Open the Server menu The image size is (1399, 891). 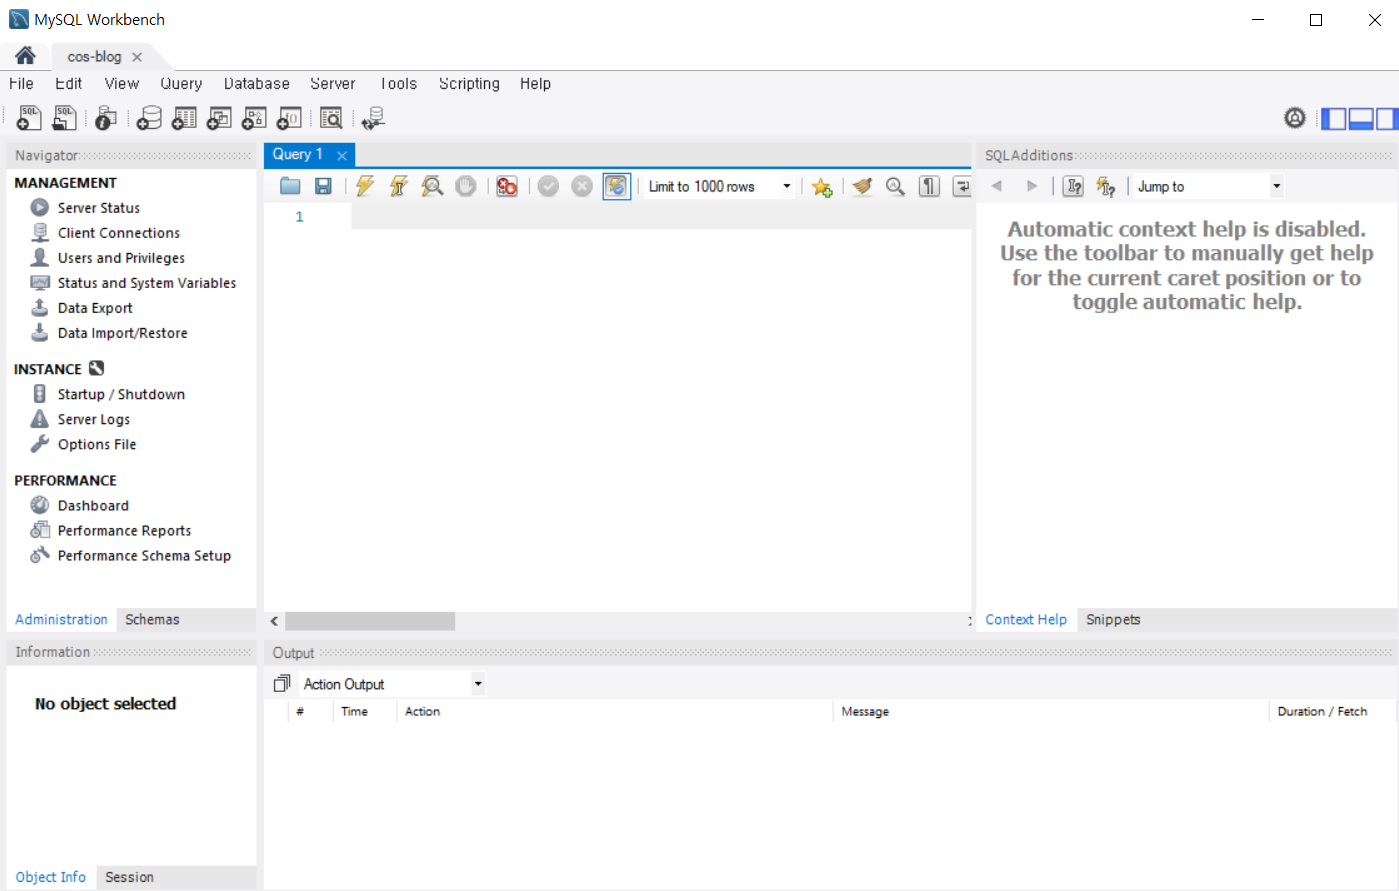333,84
